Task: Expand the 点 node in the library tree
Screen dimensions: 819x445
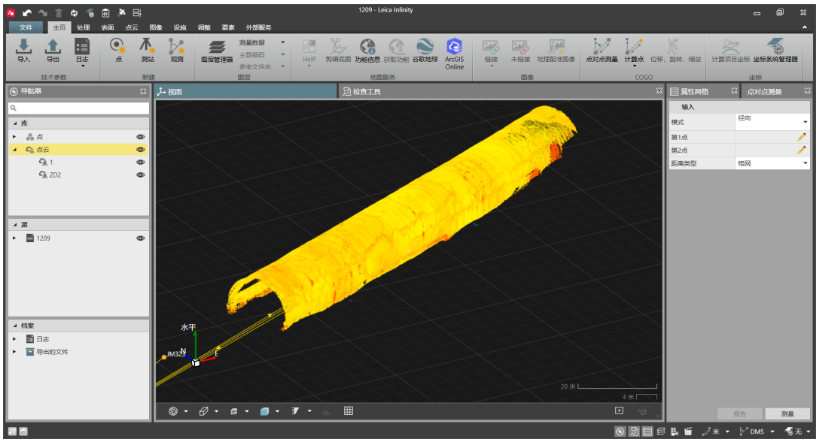Action: tap(15, 136)
